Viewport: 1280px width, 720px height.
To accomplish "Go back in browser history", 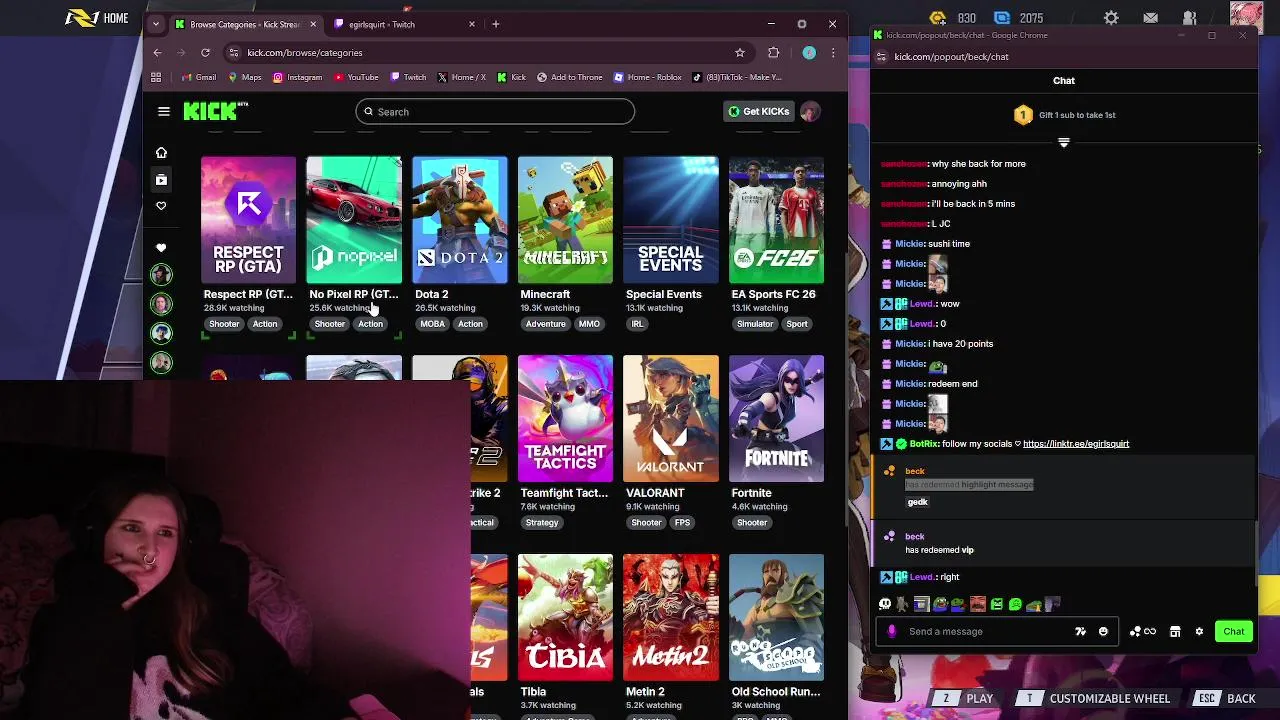I will [x=157, y=53].
